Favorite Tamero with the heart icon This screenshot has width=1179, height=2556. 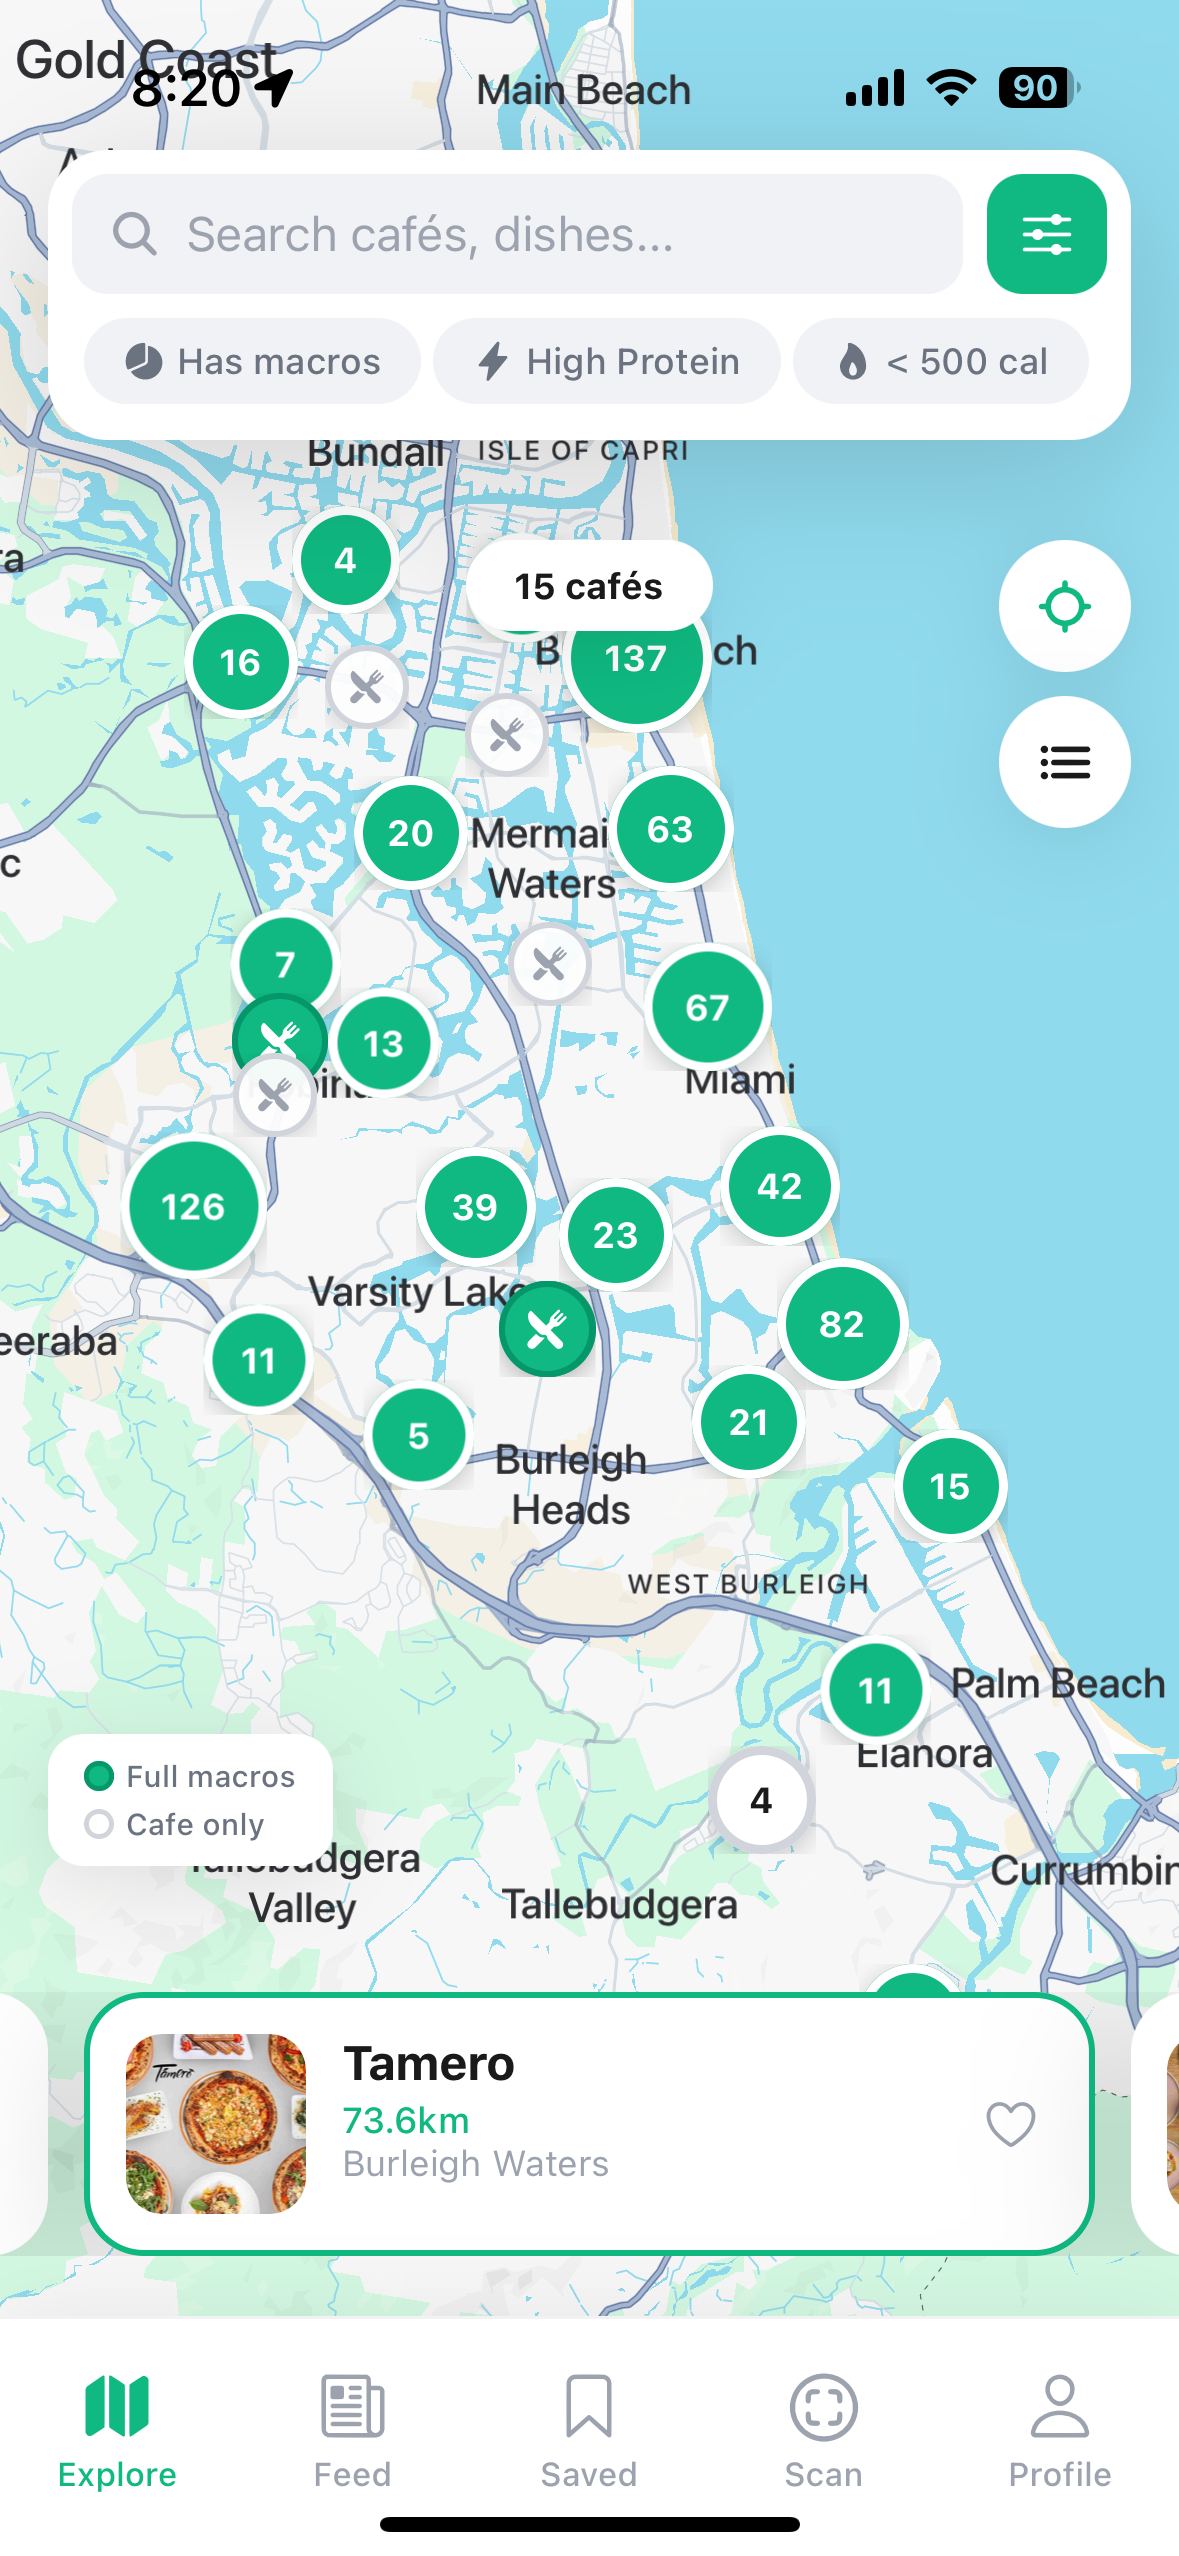point(1010,2122)
